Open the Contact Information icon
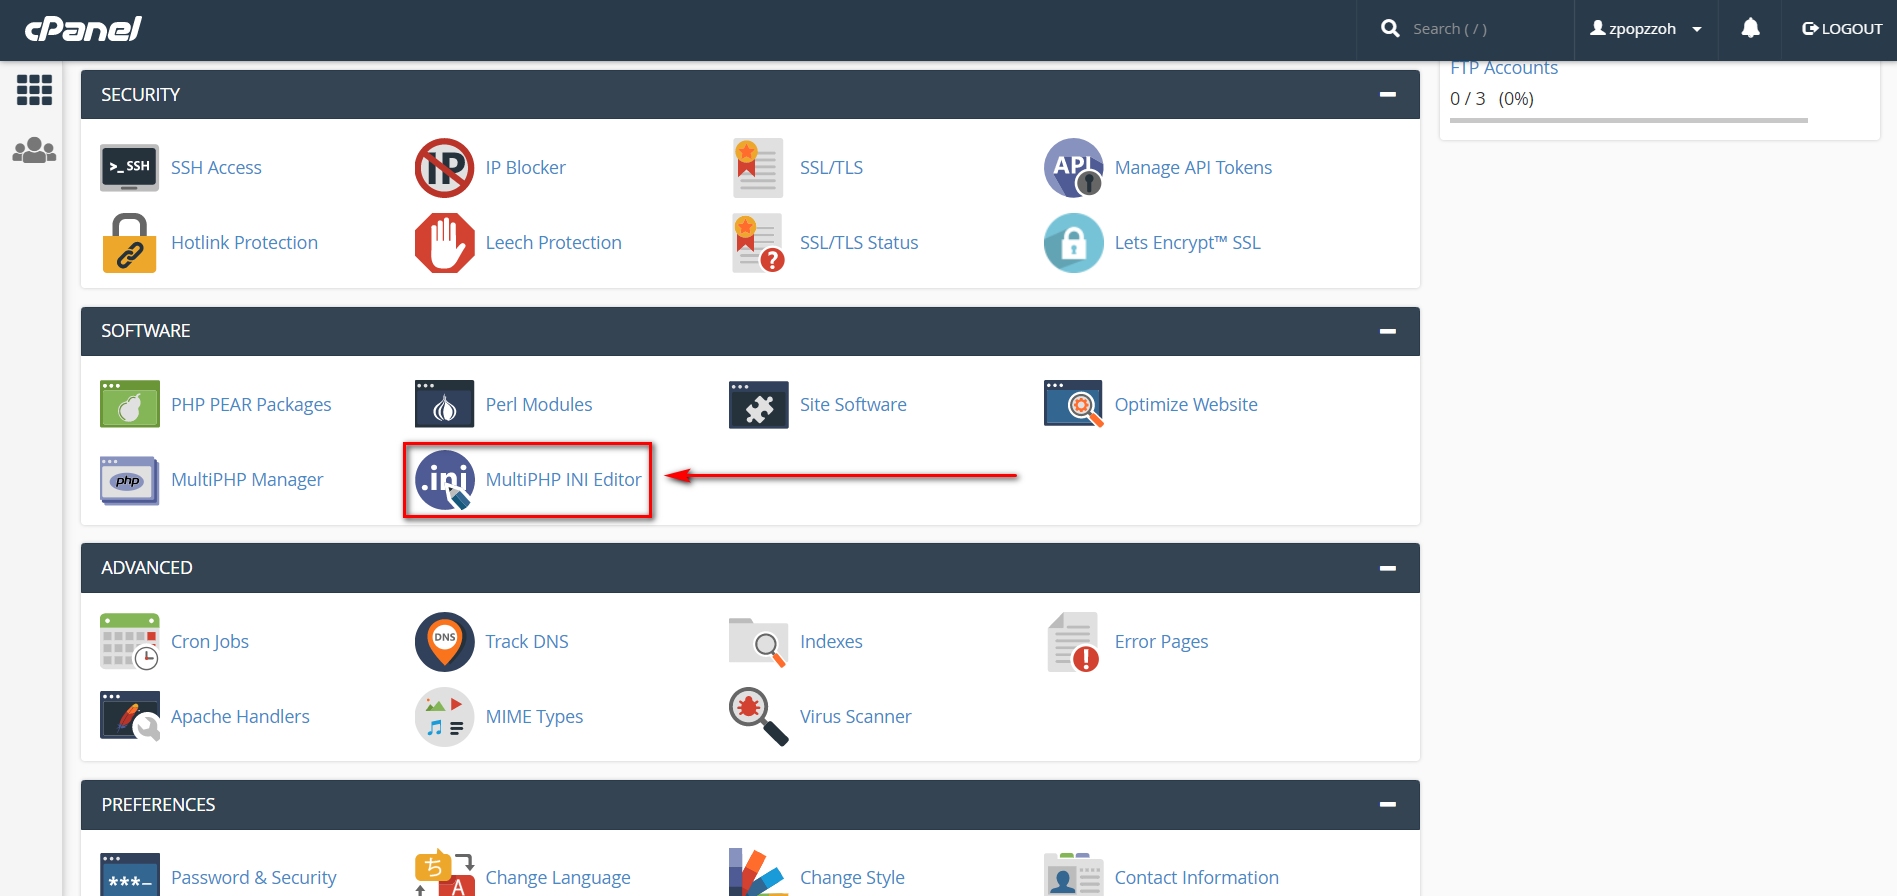The height and width of the screenshot is (896, 1897). pyautogui.click(x=1074, y=874)
